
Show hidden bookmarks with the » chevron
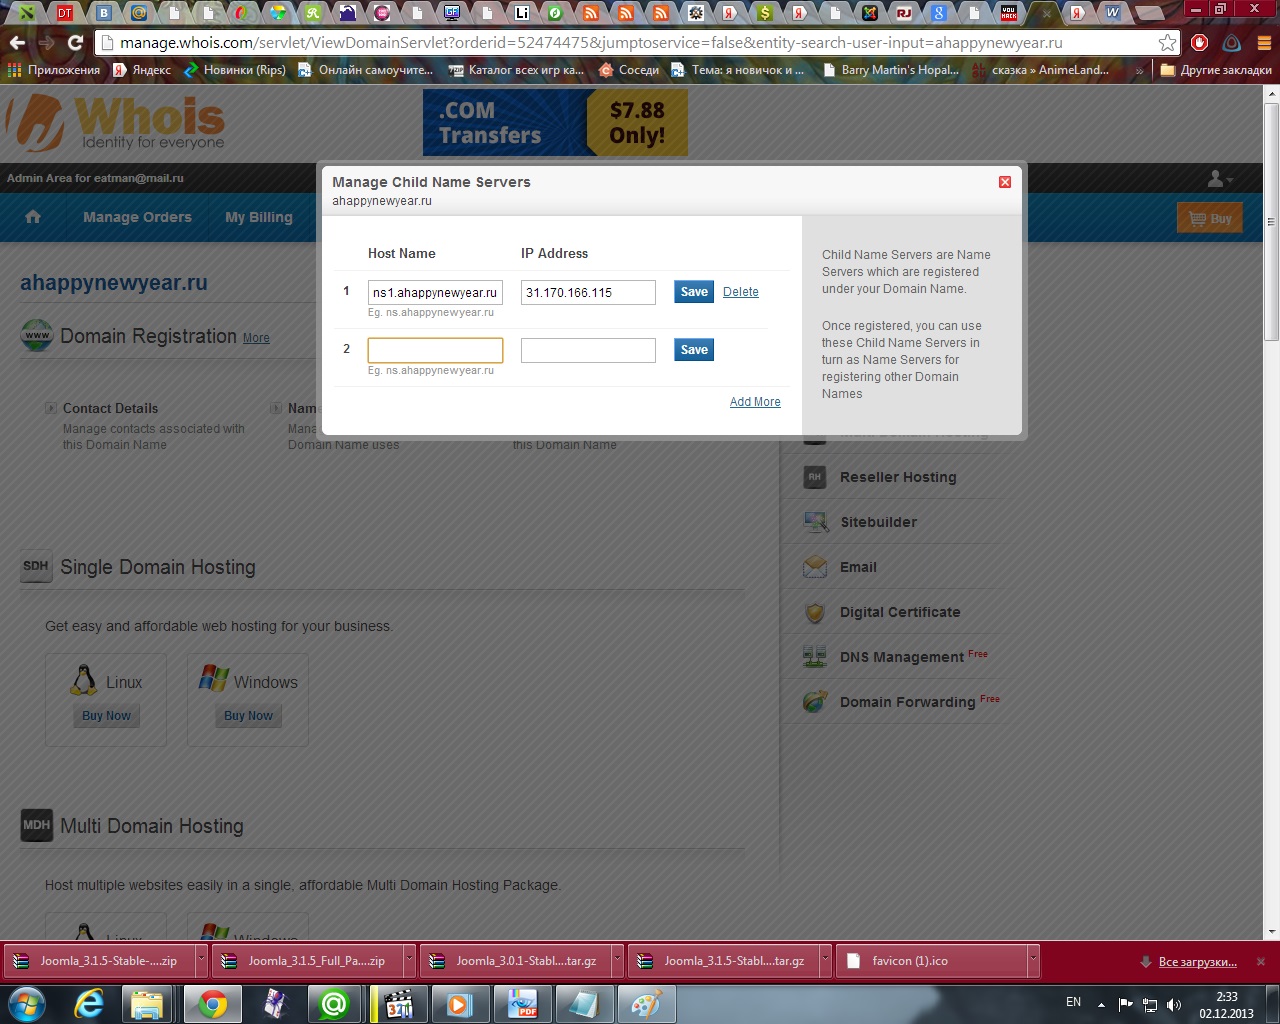pyautogui.click(x=1139, y=70)
